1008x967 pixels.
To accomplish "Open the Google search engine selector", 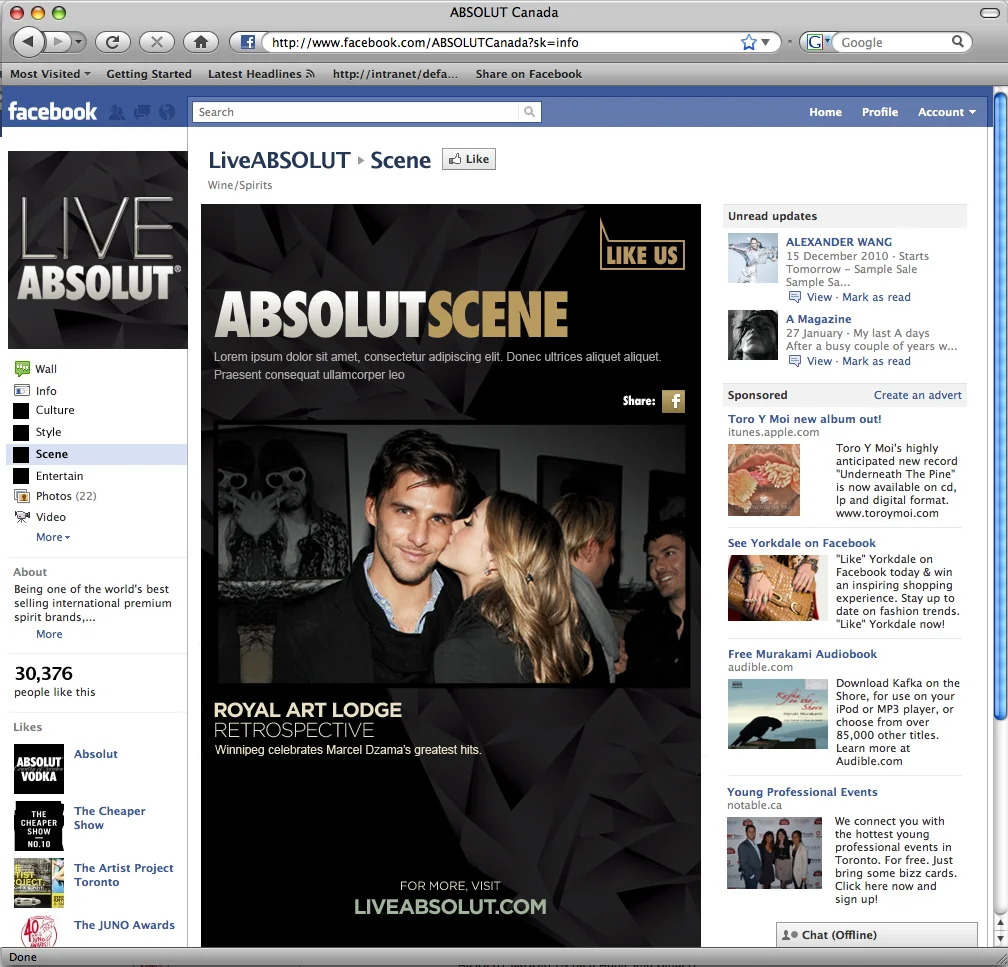I will [818, 42].
